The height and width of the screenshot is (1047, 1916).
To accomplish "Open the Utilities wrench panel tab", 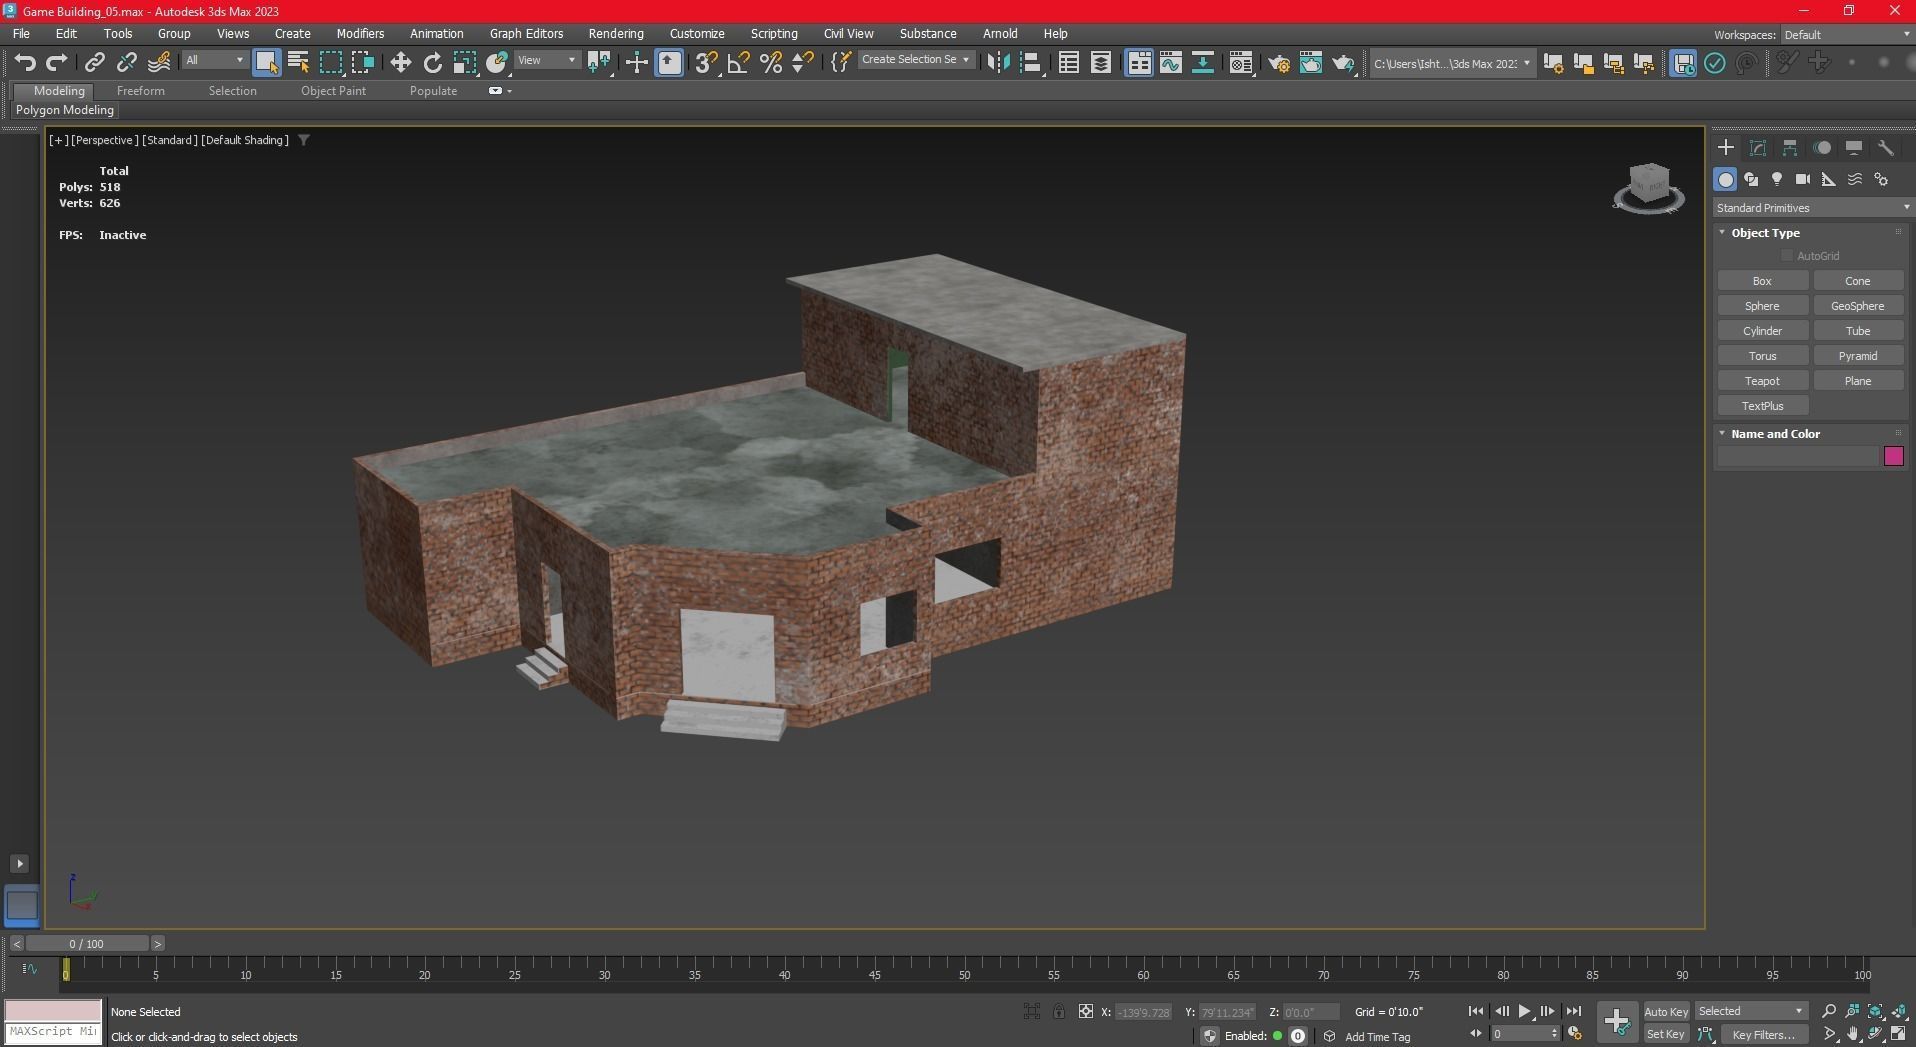I will click(x=1886, y=148).
